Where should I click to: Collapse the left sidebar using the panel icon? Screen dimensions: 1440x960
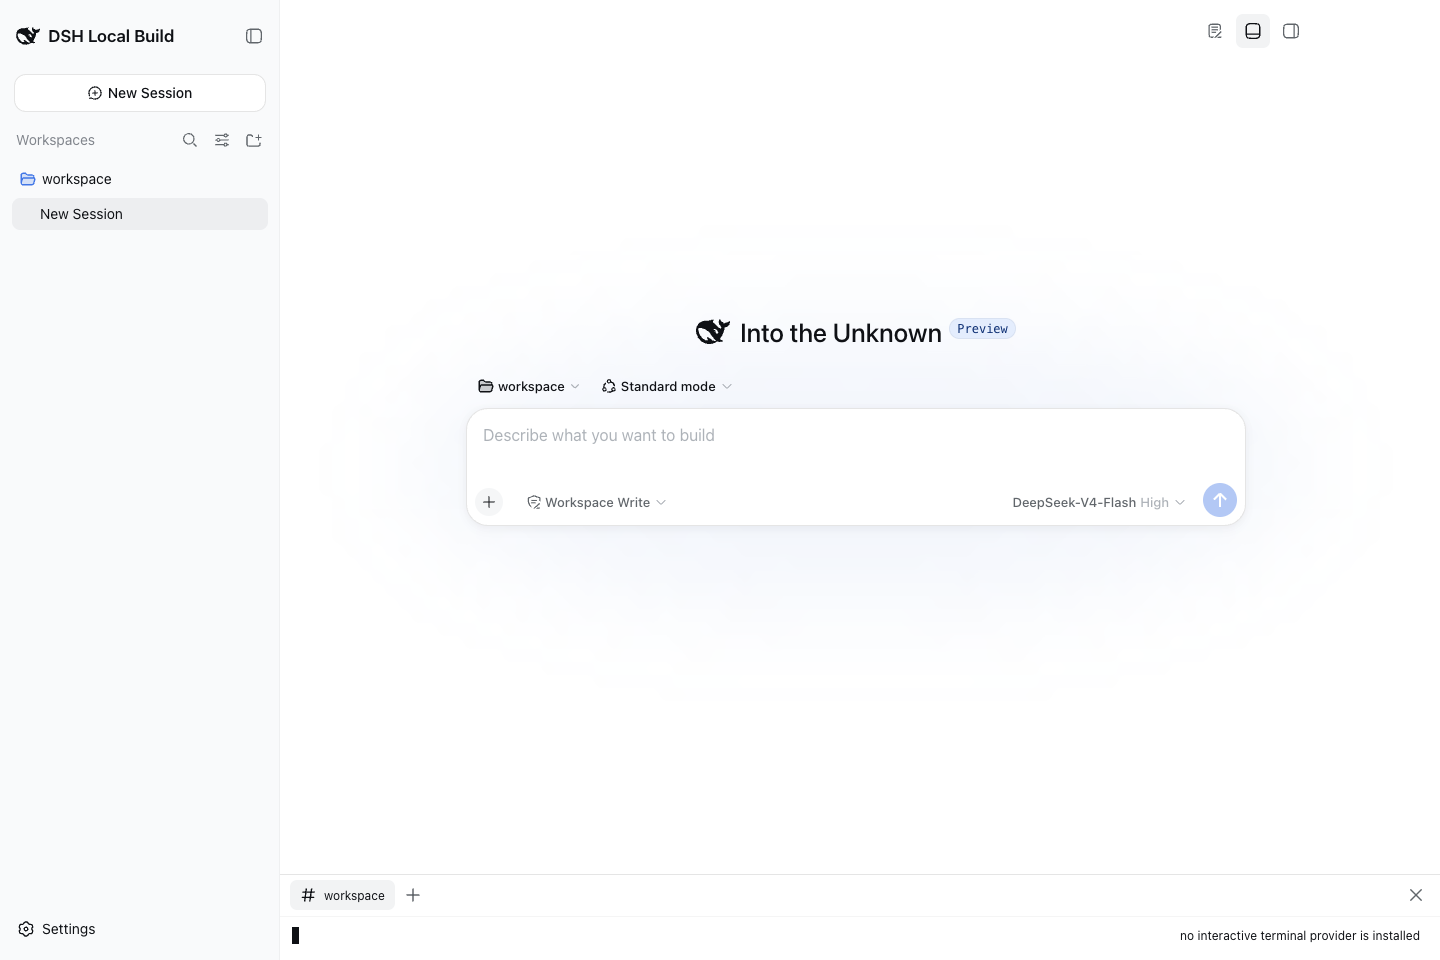click(254, 36)
